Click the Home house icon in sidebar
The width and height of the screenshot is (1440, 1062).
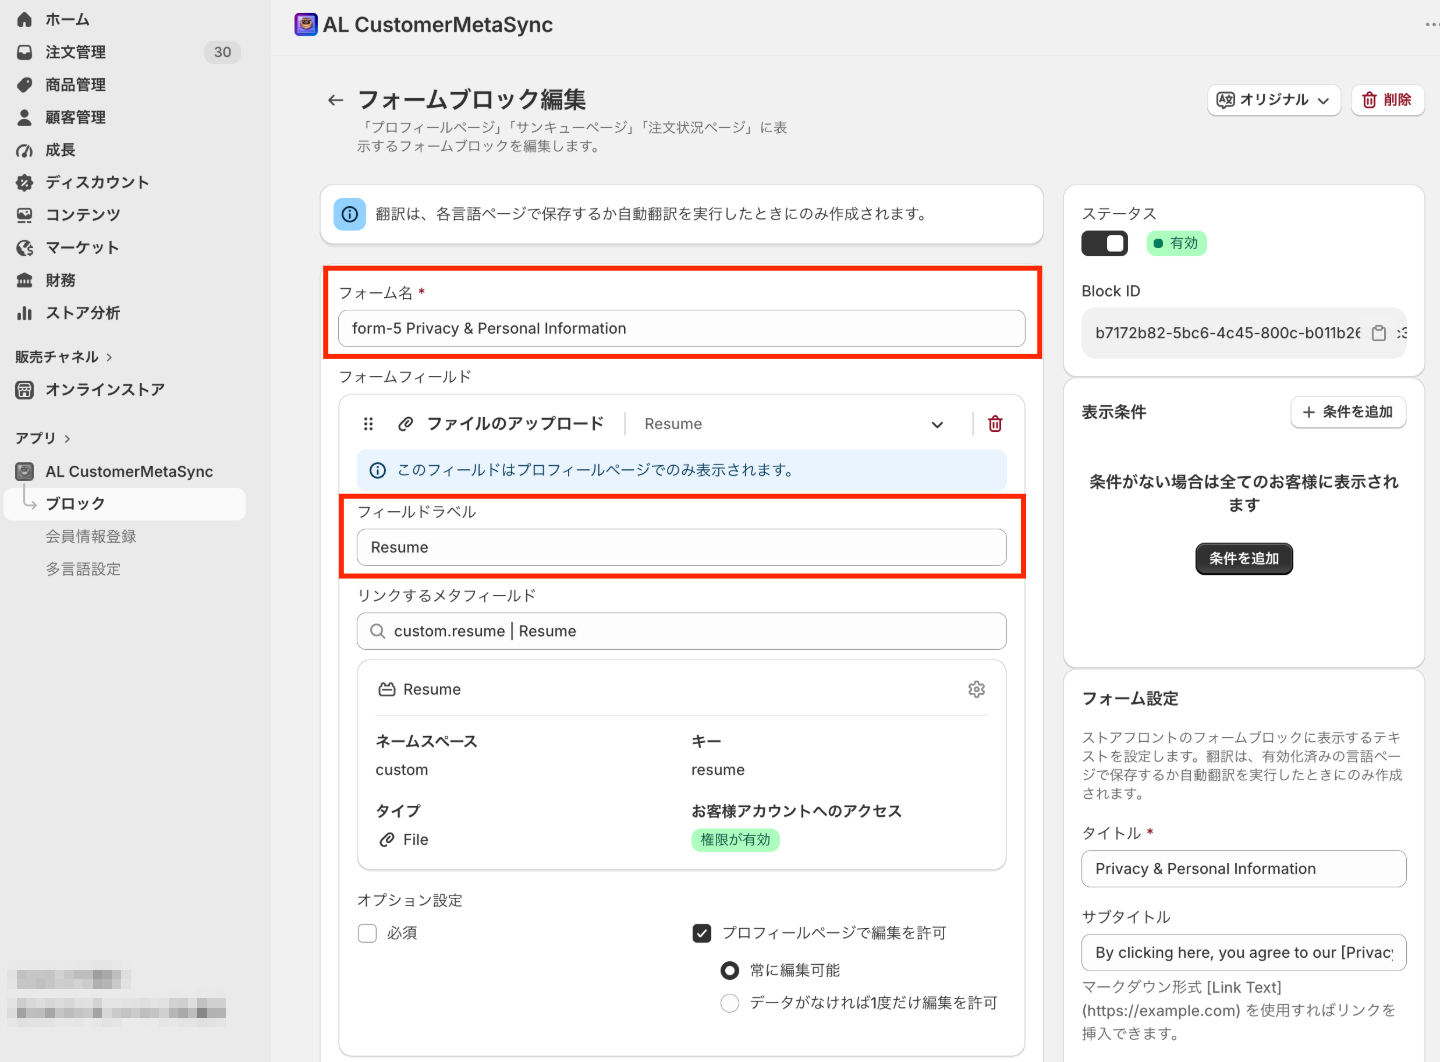pyautogui.click(x=25, y=19)
